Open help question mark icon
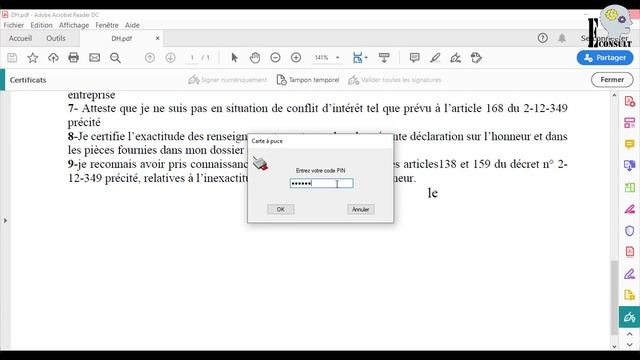The height and width of the screenshot is (360, 640). (x=542, y=38)
